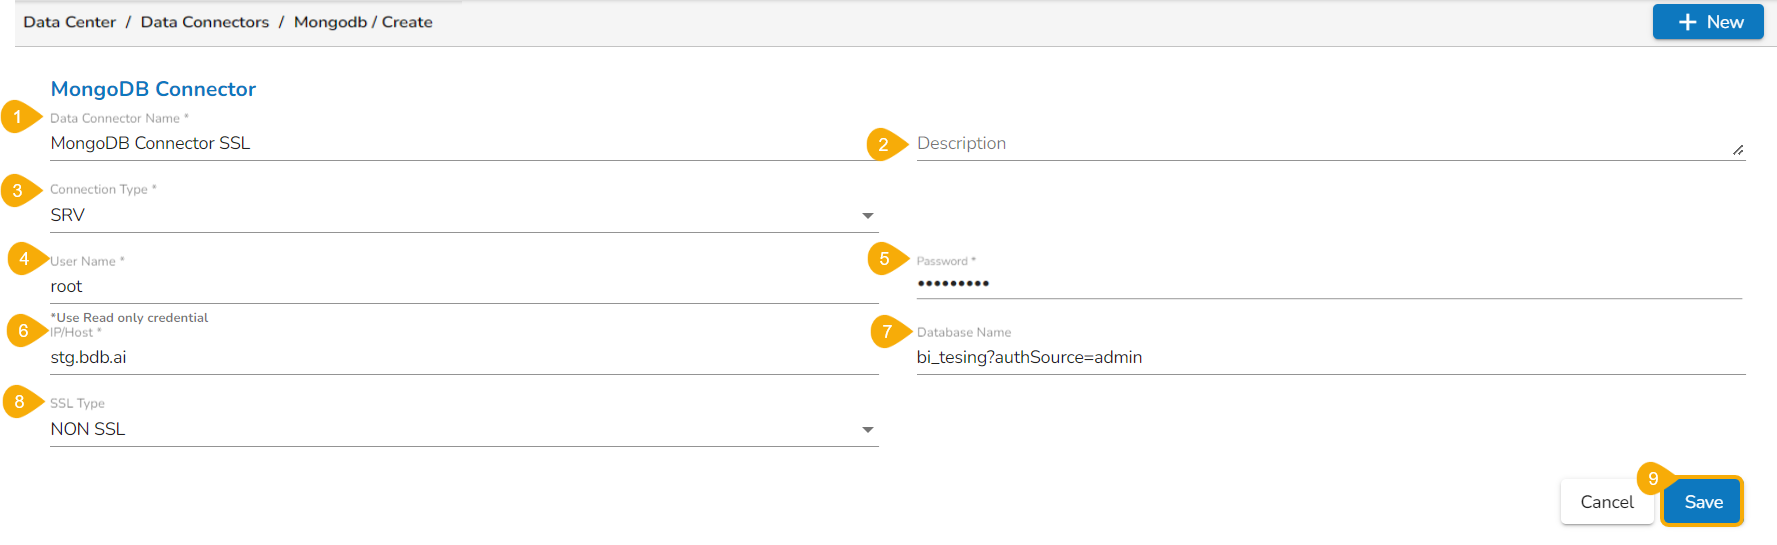Click the orange step 3 marker

coord(18,190)
